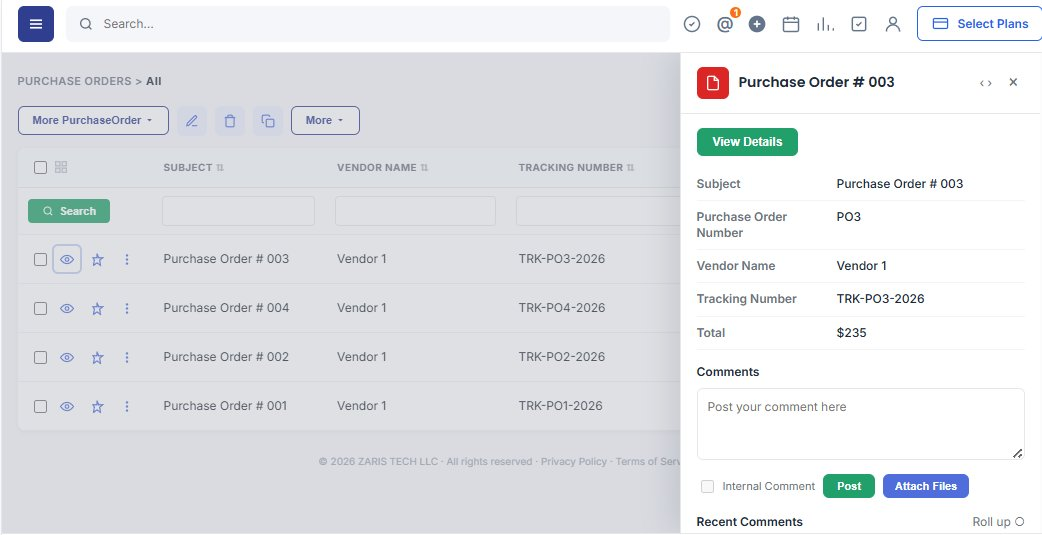Click the View Details button
The height and width of the screenshot is (535, 1042).
pos(747,142)
